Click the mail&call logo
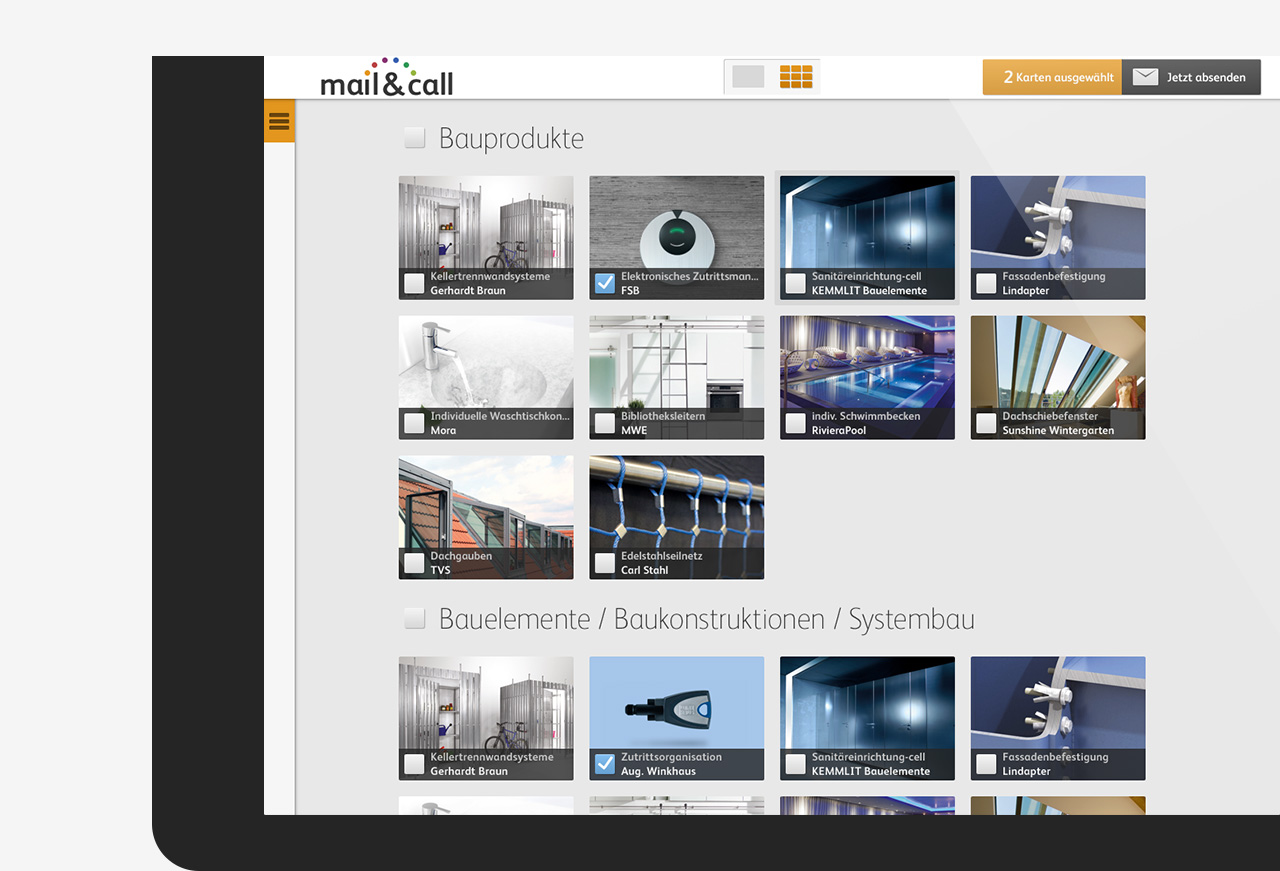1280x871 pixels. click(x=387, y=77)
